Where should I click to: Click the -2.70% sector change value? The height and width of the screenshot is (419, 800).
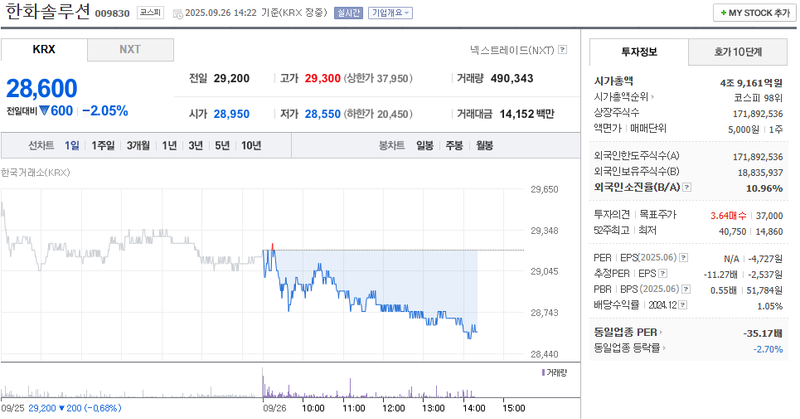point(768,349)
